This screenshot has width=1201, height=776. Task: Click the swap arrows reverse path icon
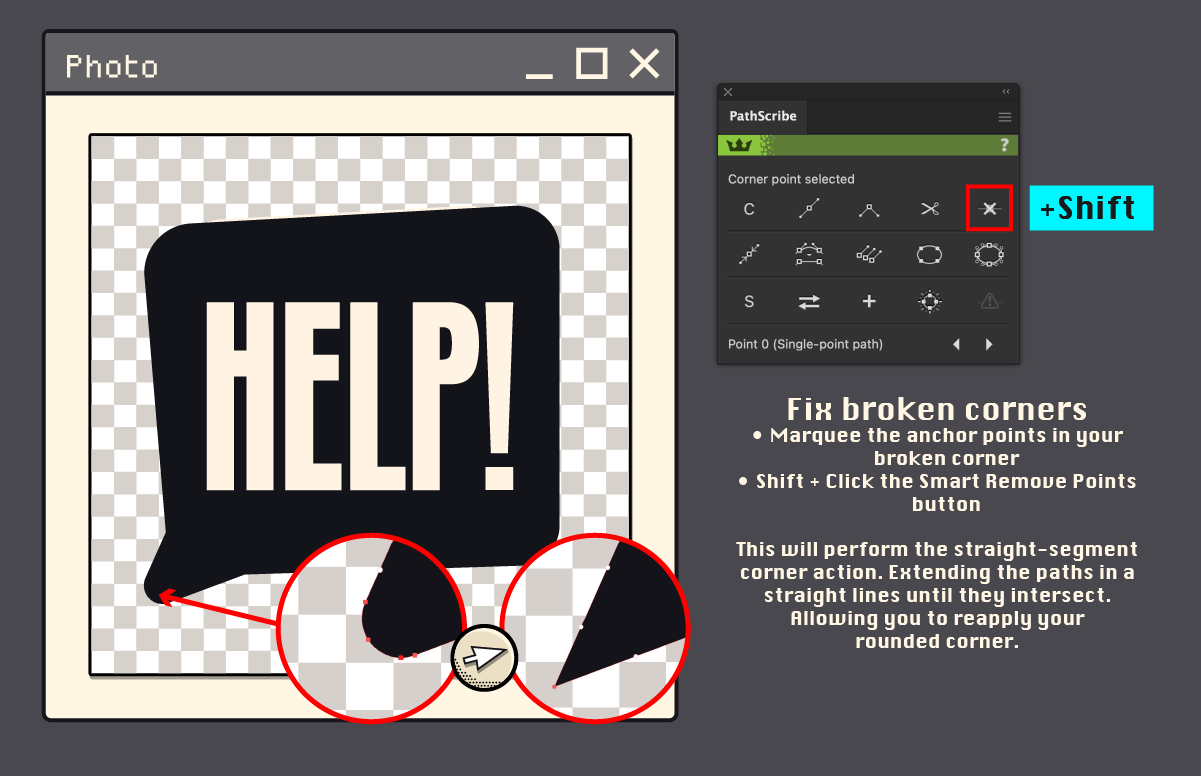tap(810, 301)
